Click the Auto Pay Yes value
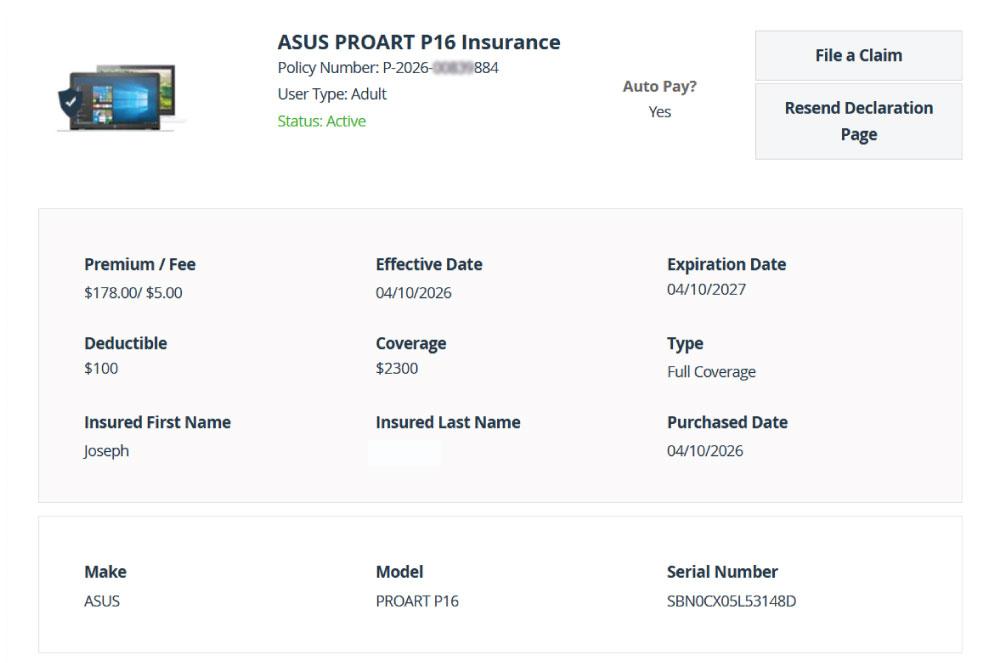This screenshot has width=1000, height=663. [659, 112]
